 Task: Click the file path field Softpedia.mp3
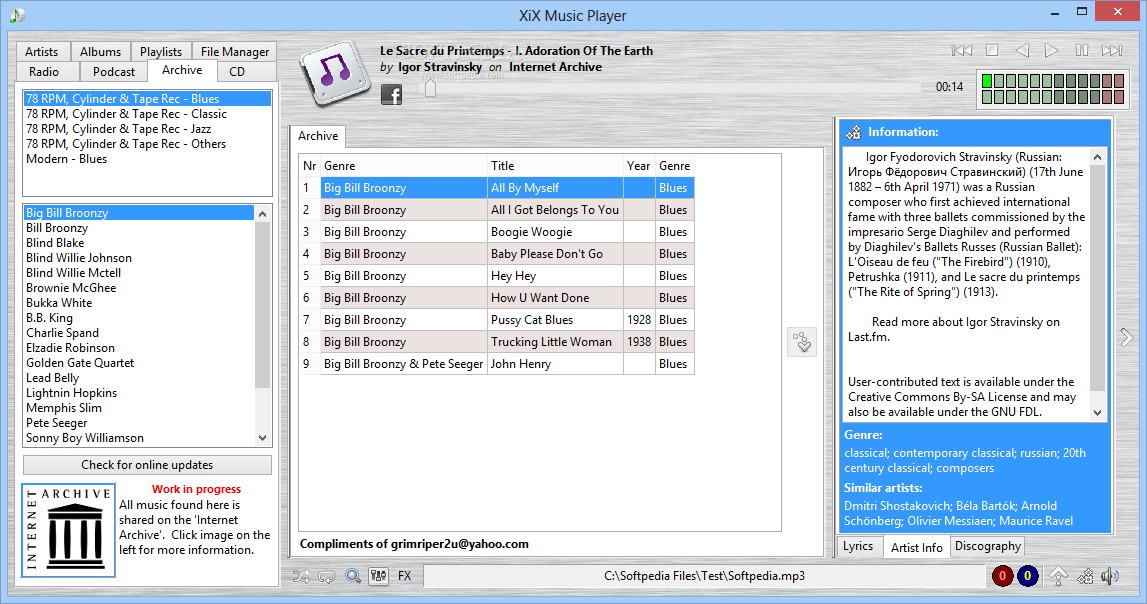click(x=704, y=576)
